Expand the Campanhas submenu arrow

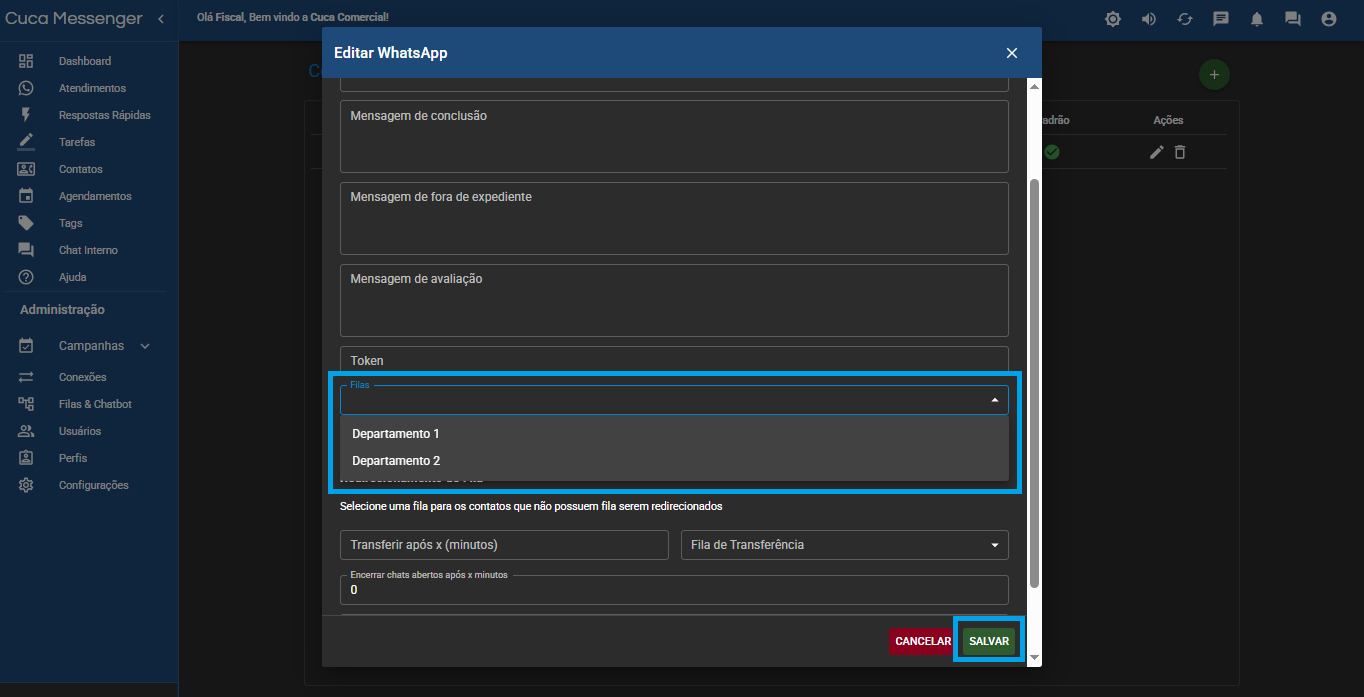click(x=145, y=346)
